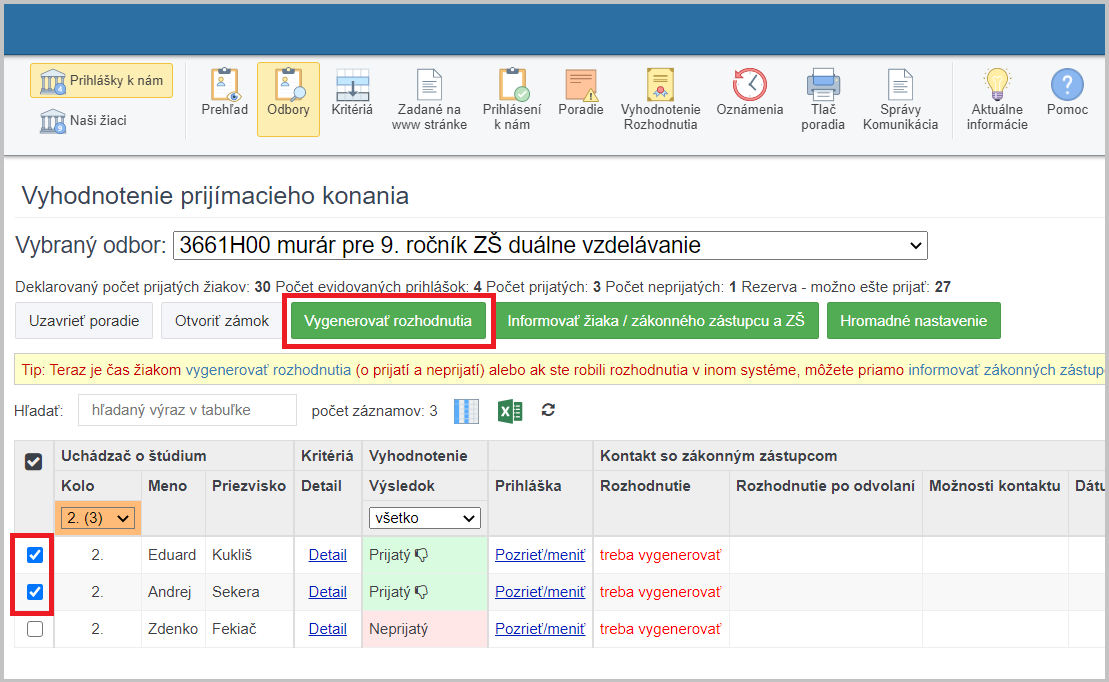Open Pozrieť/meniť for Andrej Sekera
This screenshot has width=1109, height=682.
point(540,592)
